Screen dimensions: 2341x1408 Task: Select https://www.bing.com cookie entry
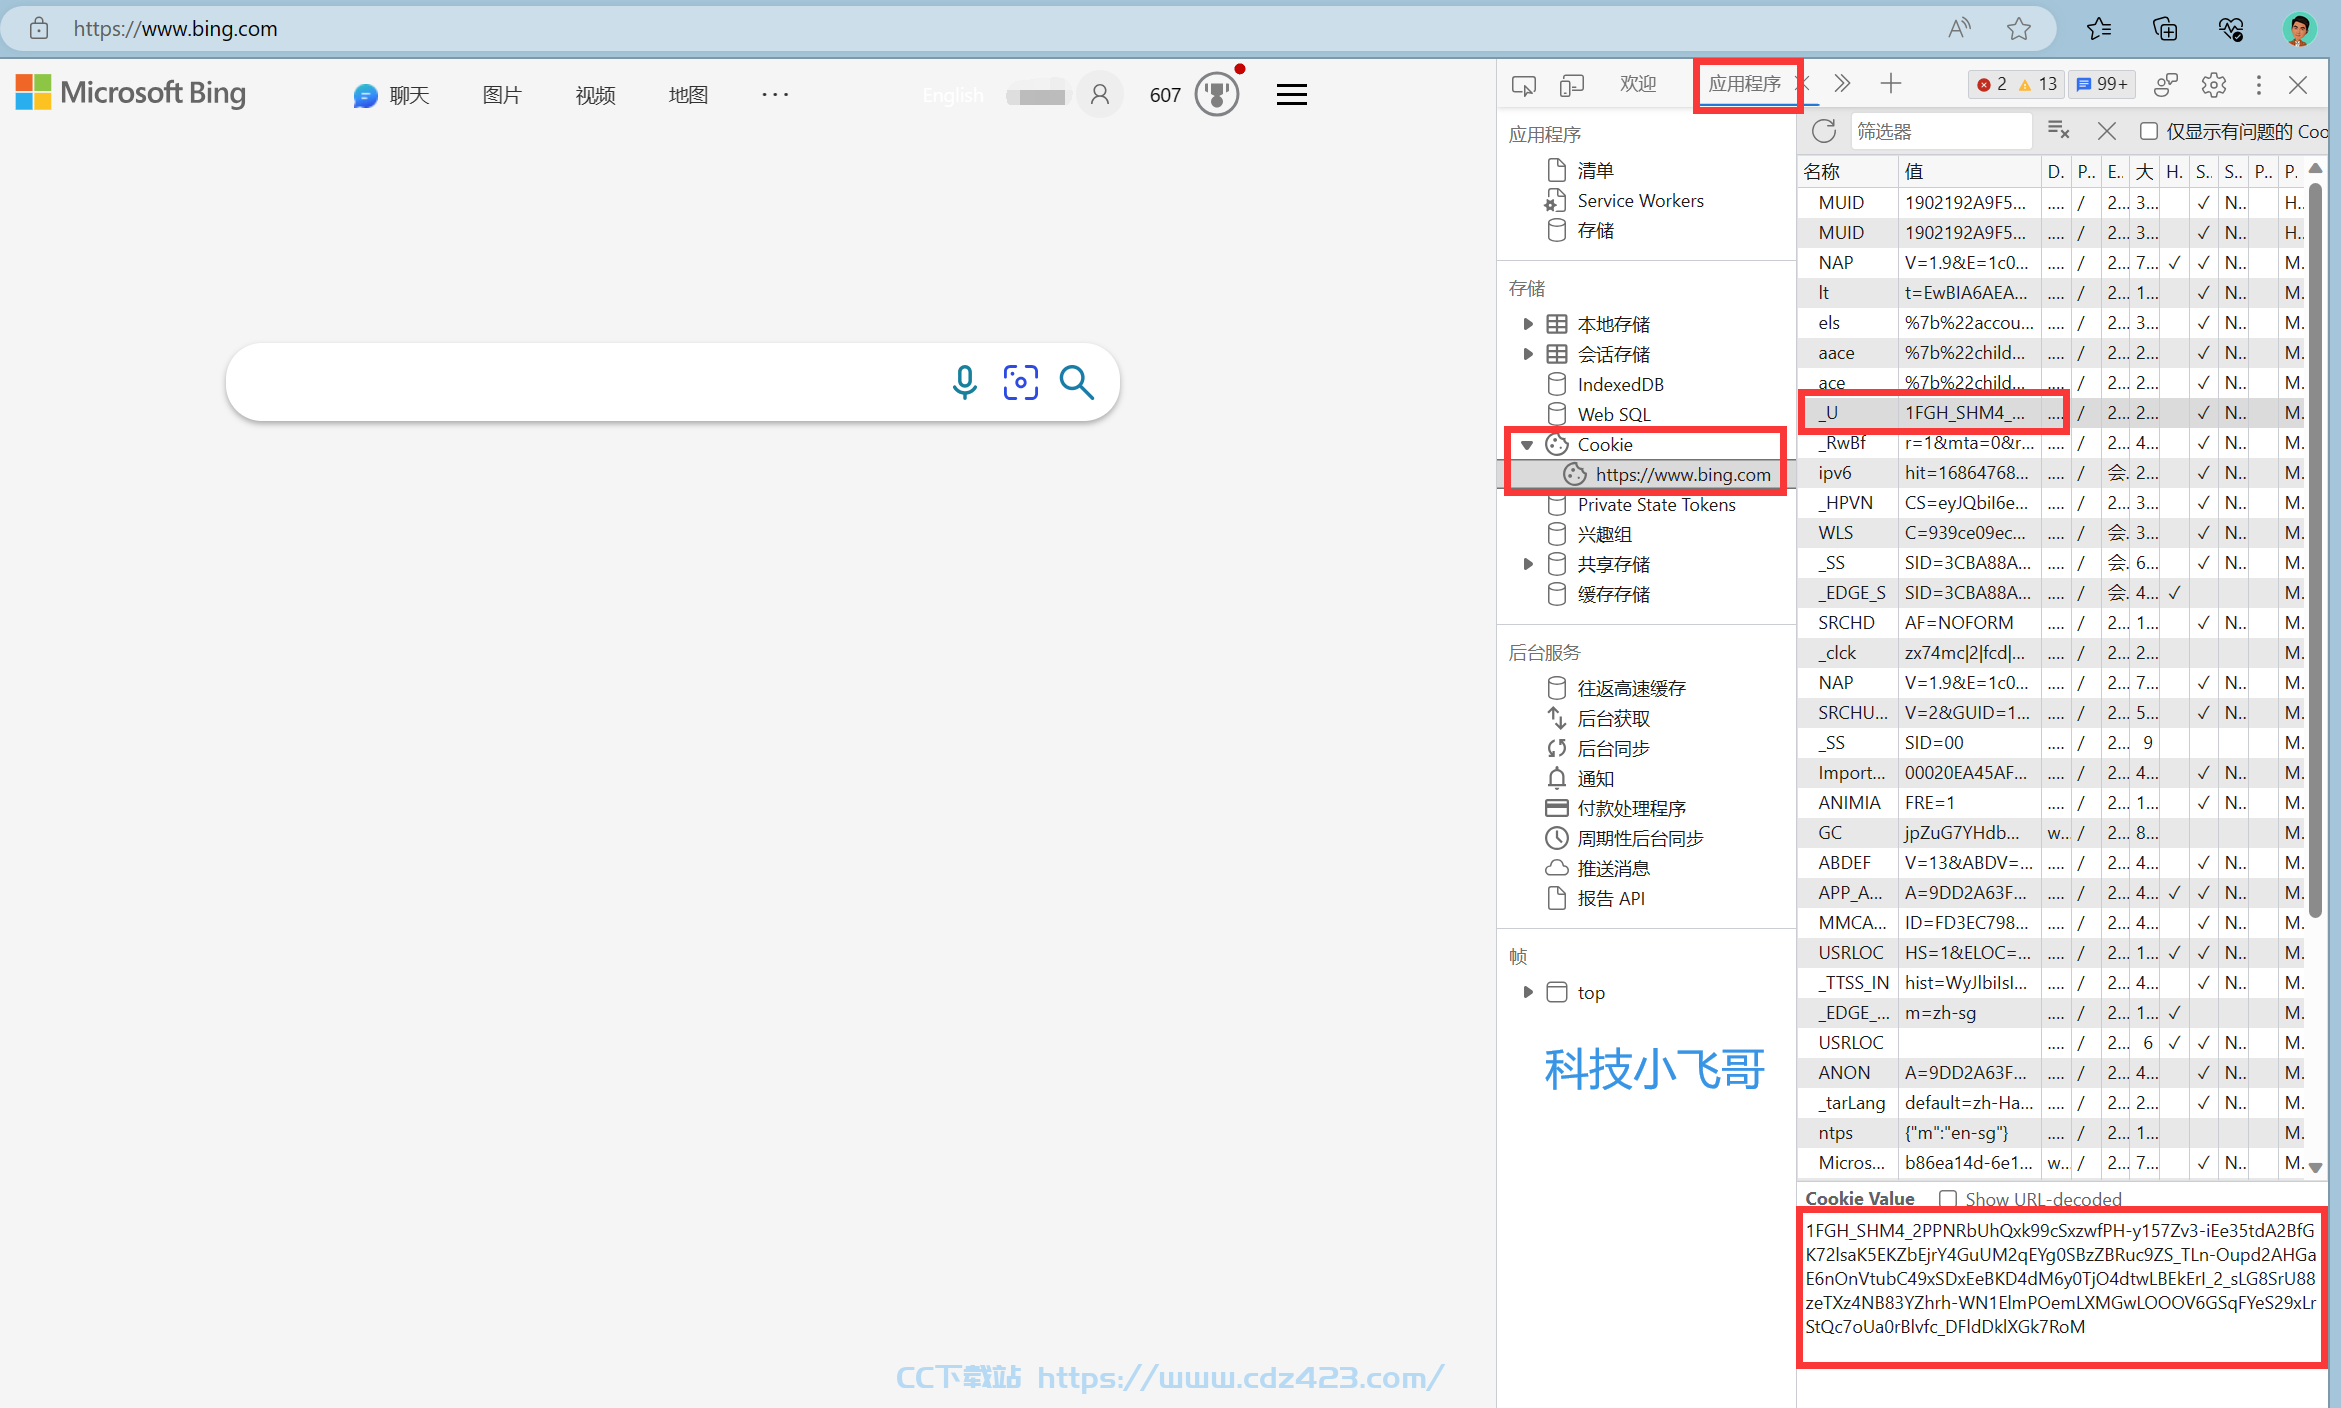point(1682,474)
